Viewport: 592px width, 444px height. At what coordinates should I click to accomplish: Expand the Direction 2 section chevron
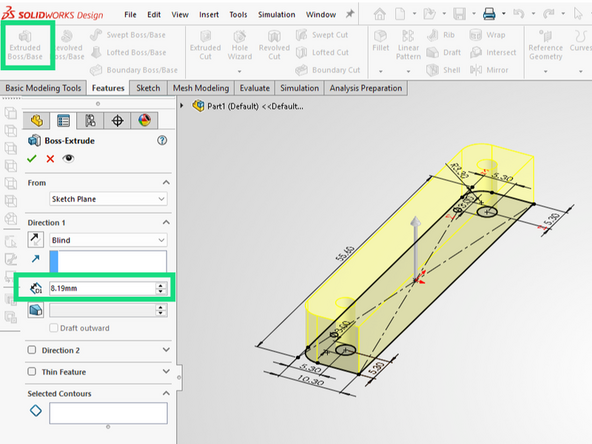(166, 350)
